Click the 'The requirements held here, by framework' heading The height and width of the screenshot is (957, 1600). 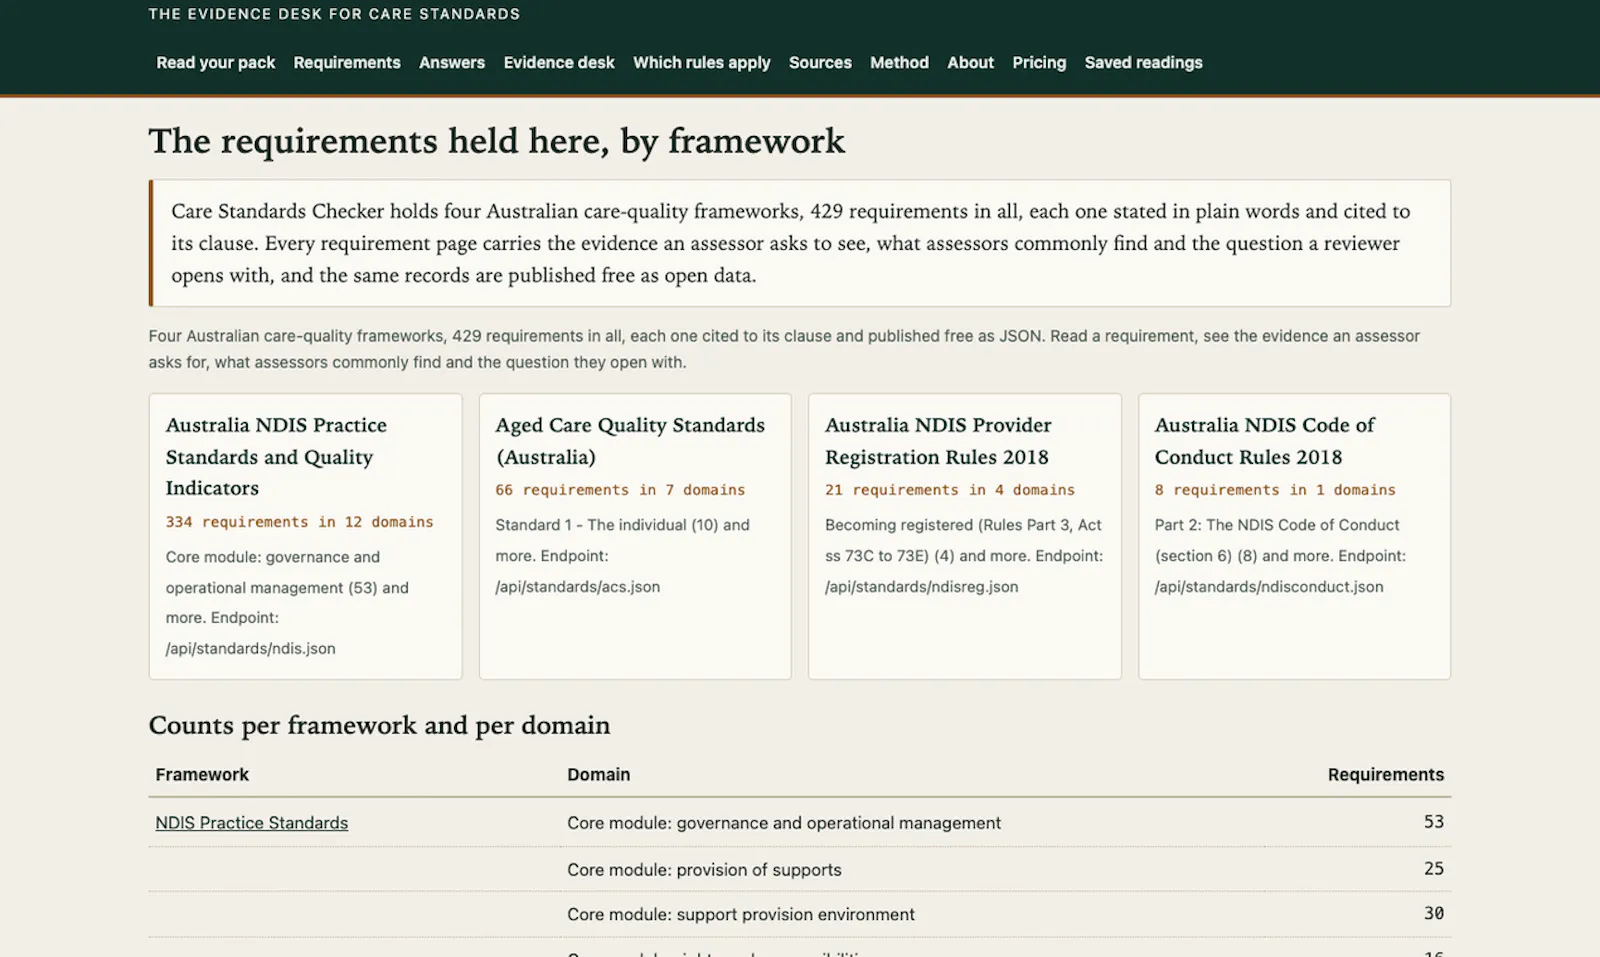click(x=496, y=141)
